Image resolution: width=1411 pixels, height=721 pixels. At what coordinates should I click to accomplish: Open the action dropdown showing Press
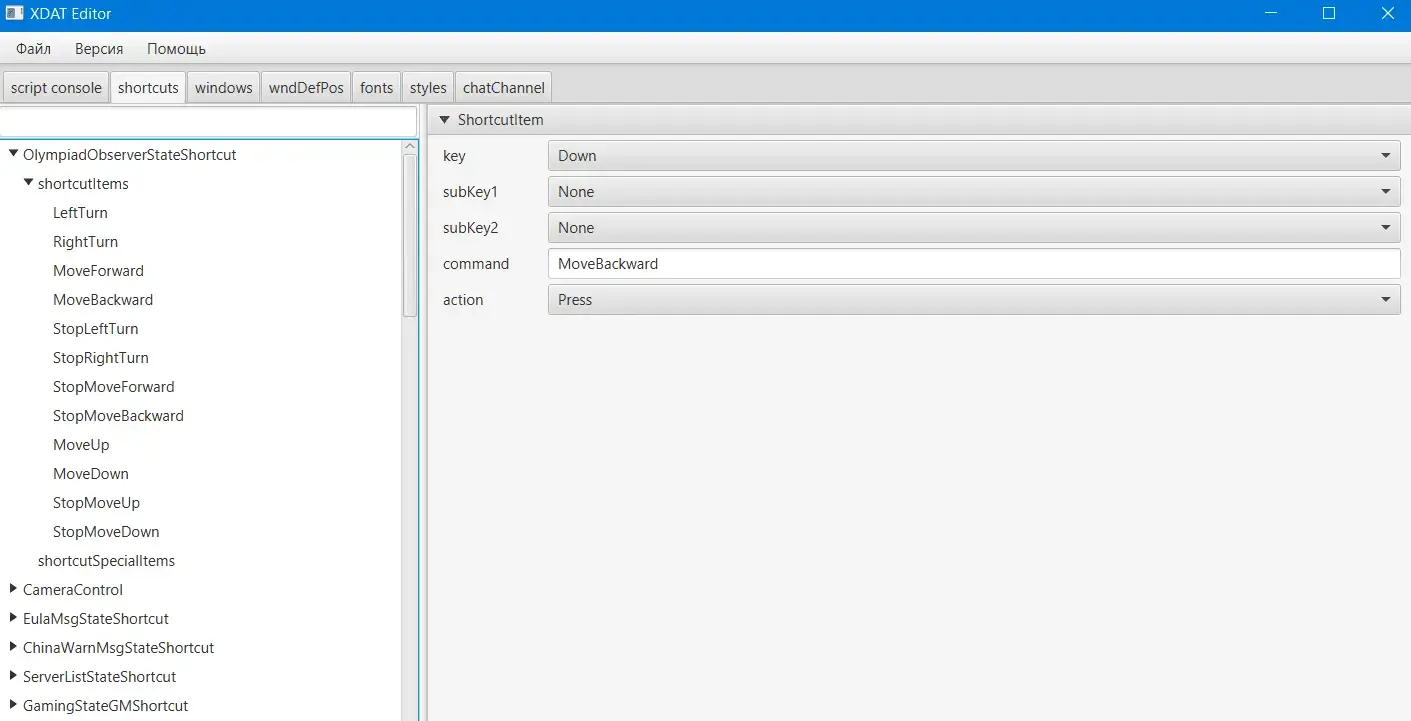[x=974, y=299]
